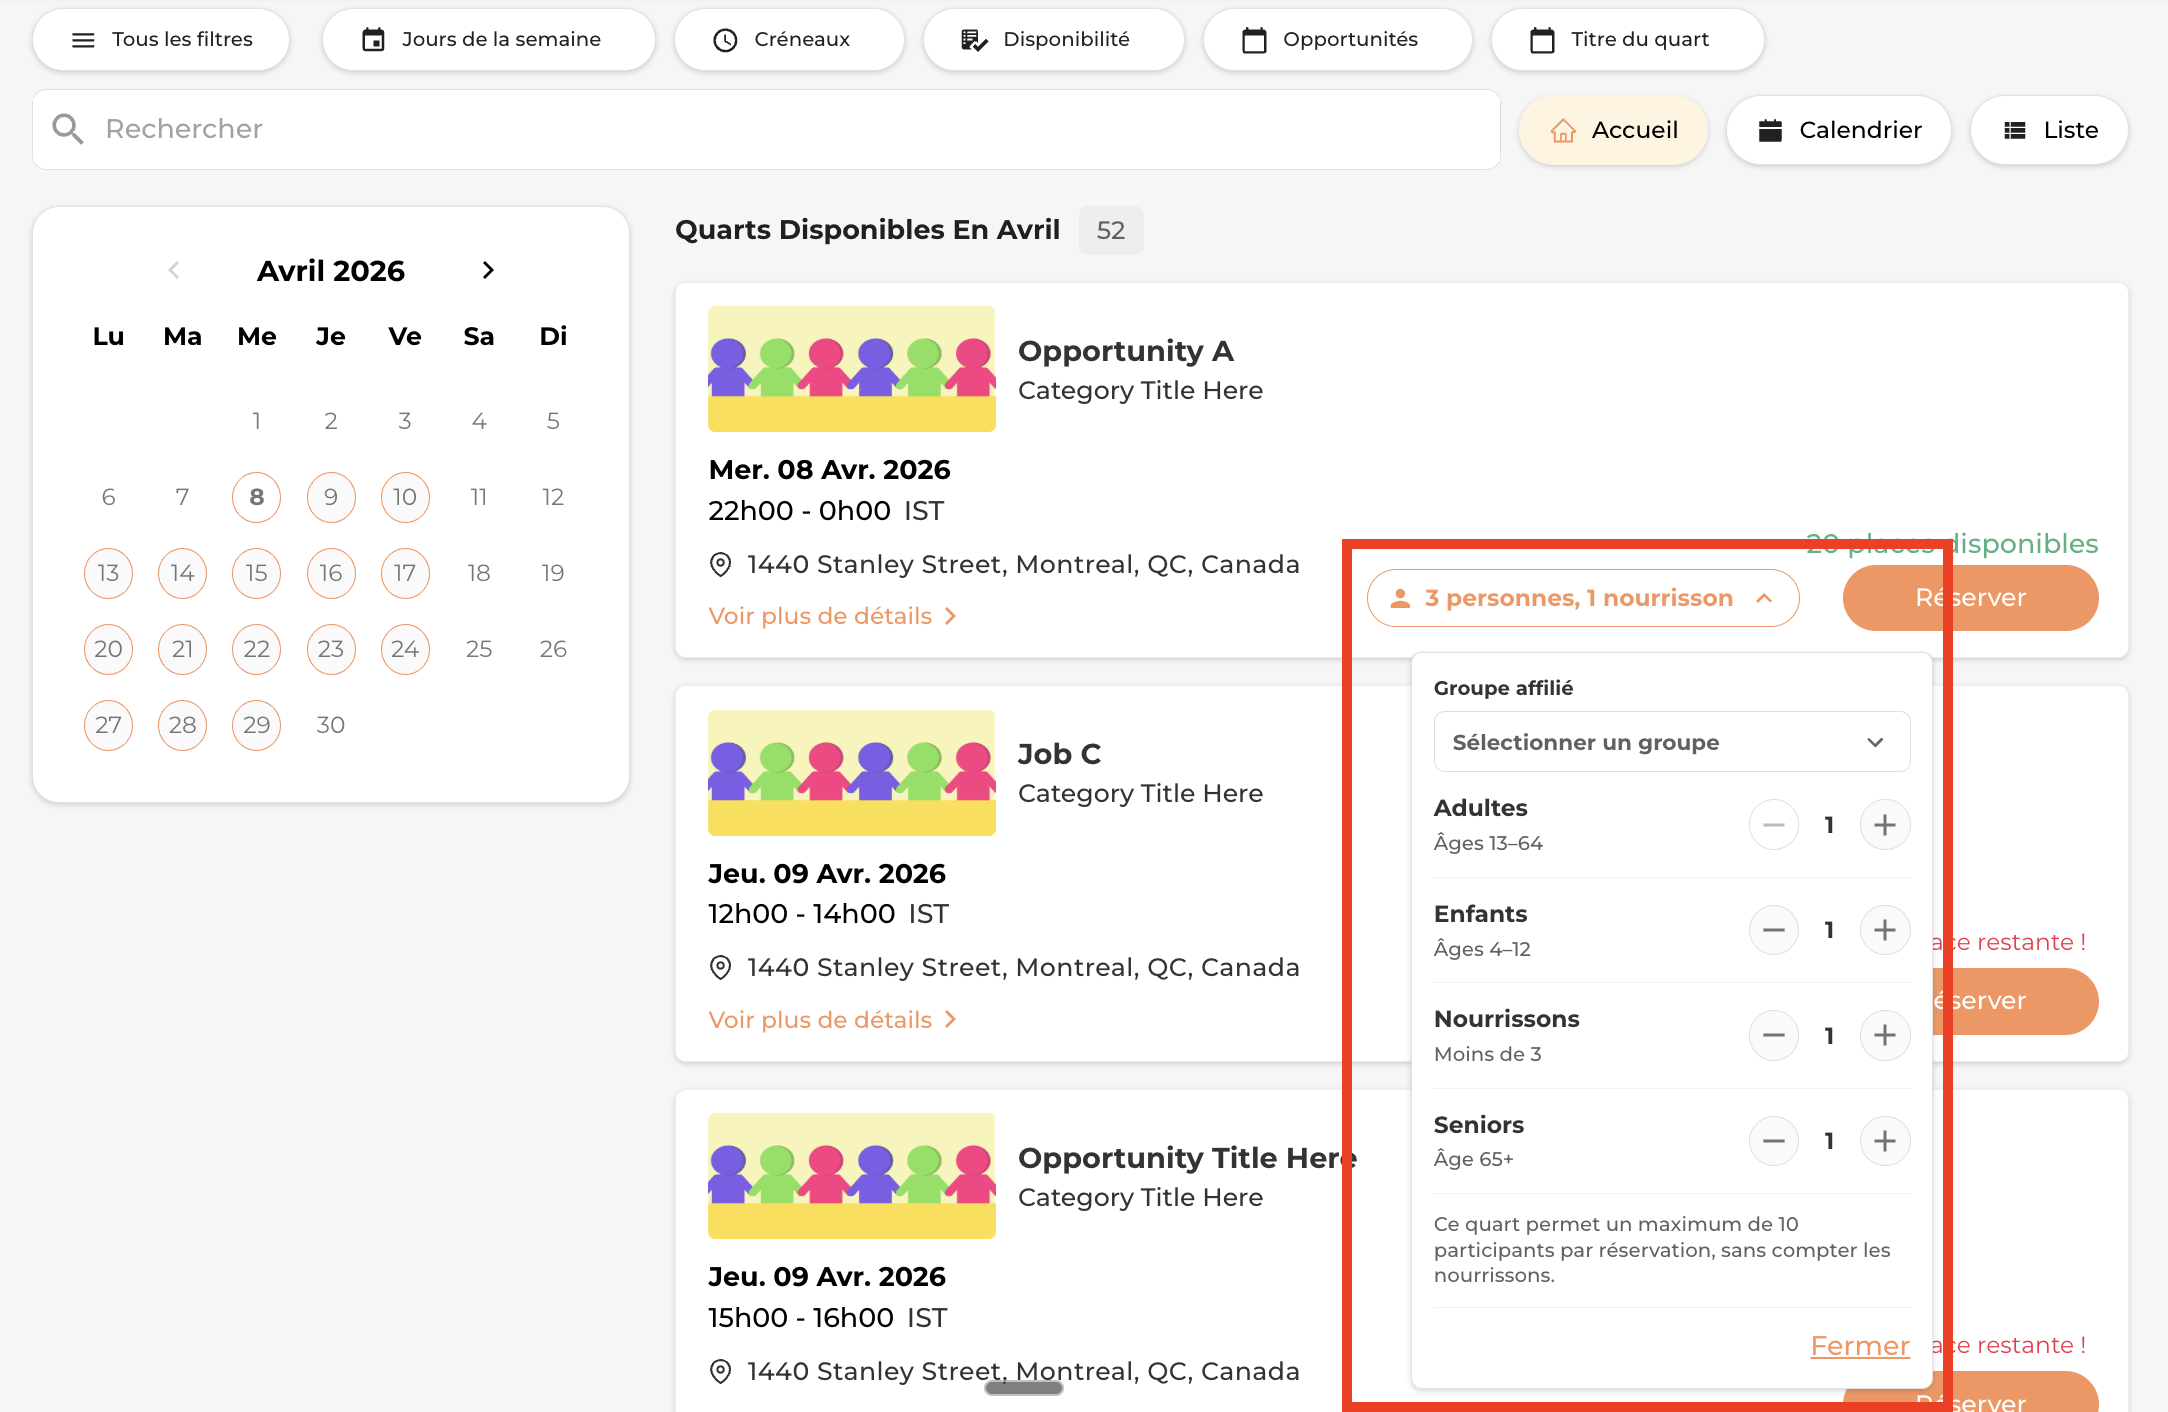Switch to Liste view
Image resolution: width=2168 pixels, height=1412 pixels.
tap(2048, 130)
